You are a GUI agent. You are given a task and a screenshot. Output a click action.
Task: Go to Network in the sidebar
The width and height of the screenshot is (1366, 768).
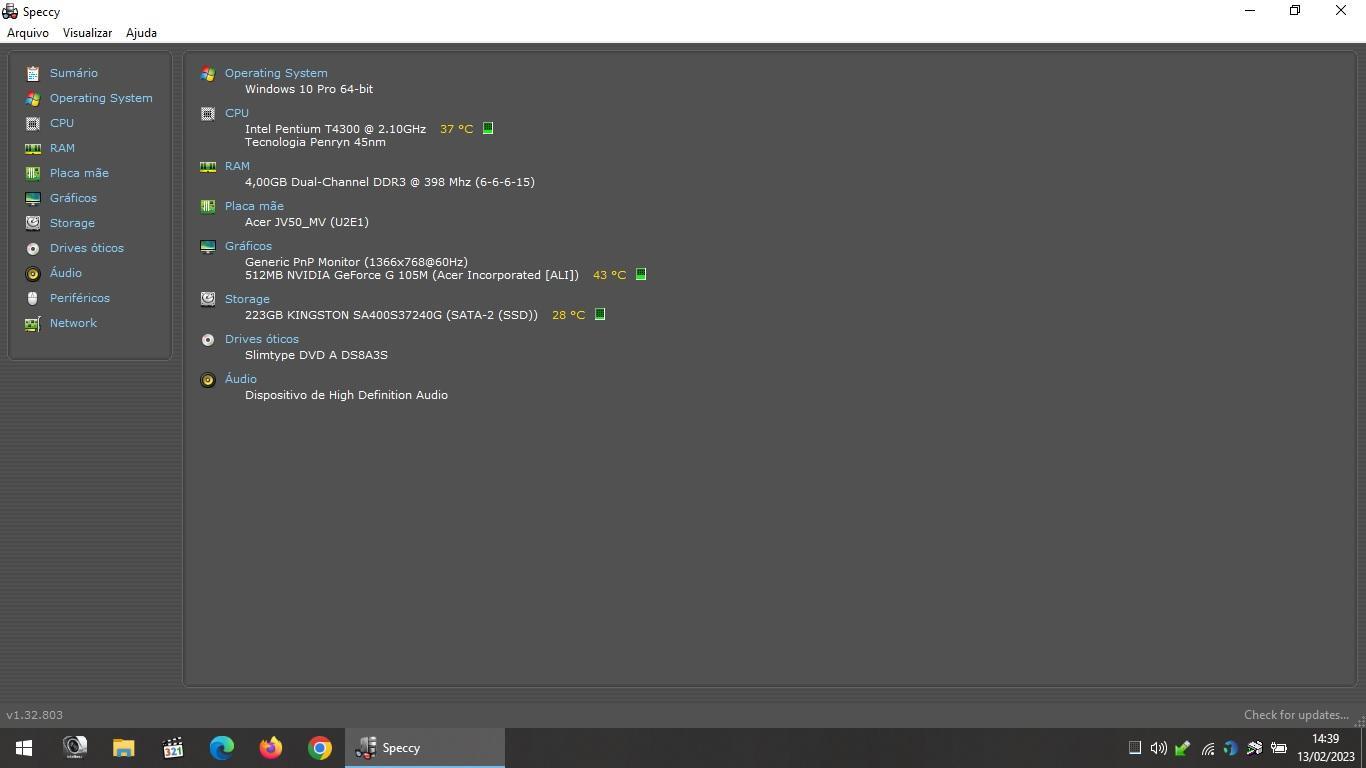click(73, 323)
